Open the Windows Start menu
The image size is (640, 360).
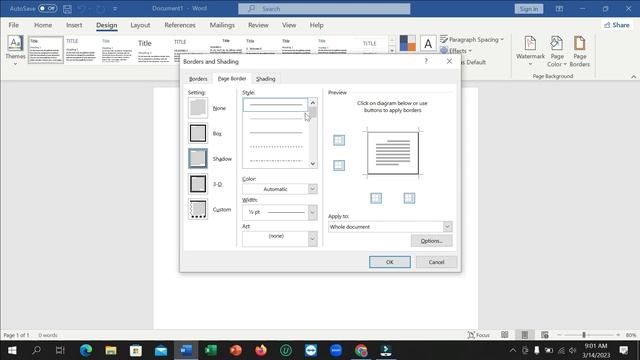pos(12,350)
